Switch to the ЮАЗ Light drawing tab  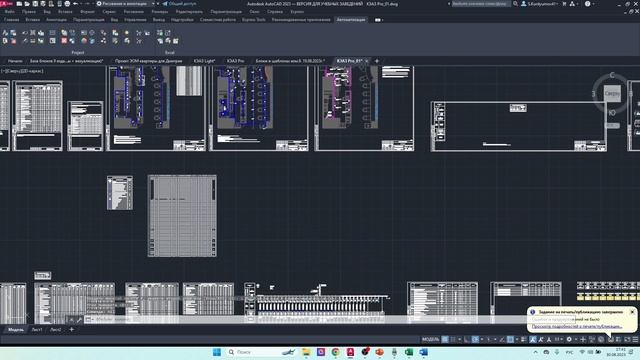pyautogui.click(x=204, y=61)
